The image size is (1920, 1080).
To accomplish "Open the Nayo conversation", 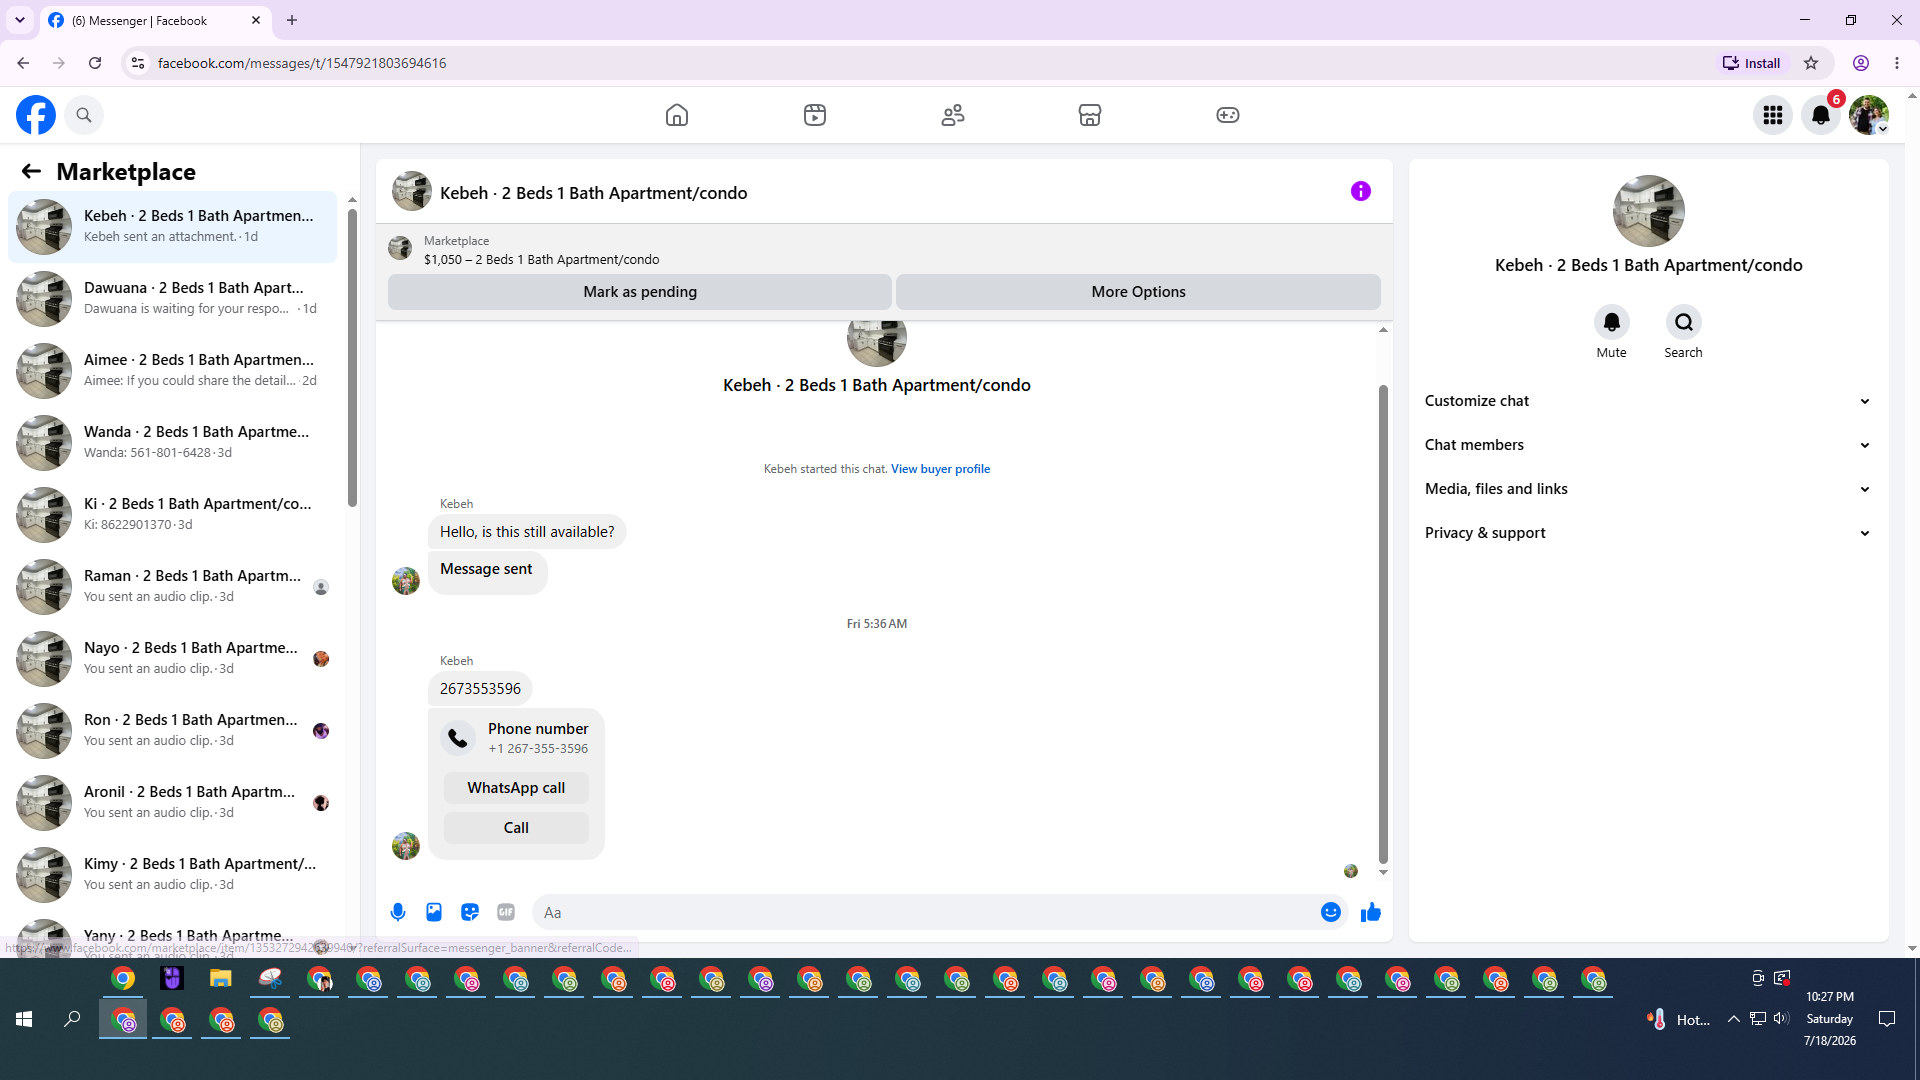I will tap(173, 659).
